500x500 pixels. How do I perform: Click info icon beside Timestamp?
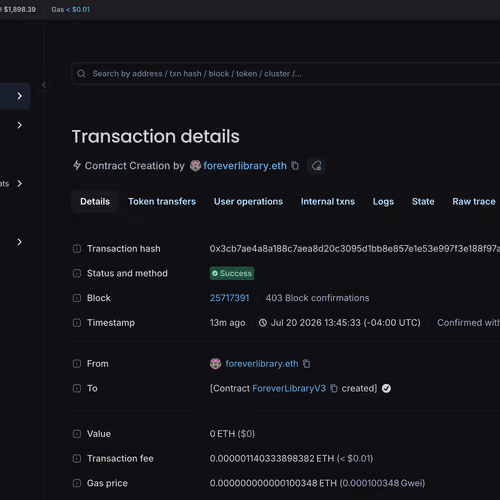coord(77,323)
